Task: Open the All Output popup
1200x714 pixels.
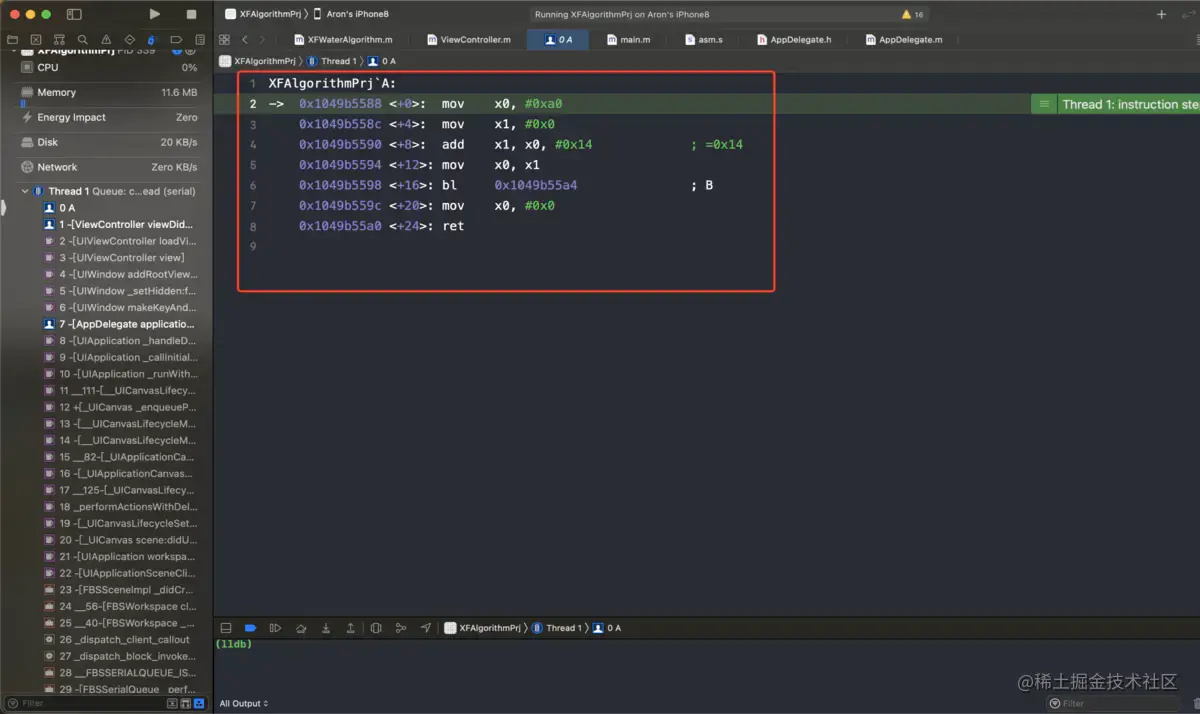Action: coord(244,703)
